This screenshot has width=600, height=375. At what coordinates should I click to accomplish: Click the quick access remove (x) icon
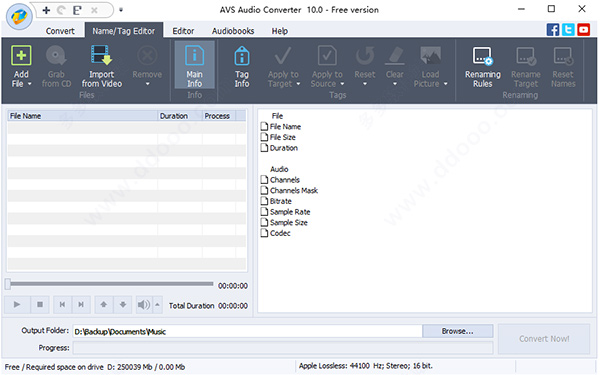point(94,10)
